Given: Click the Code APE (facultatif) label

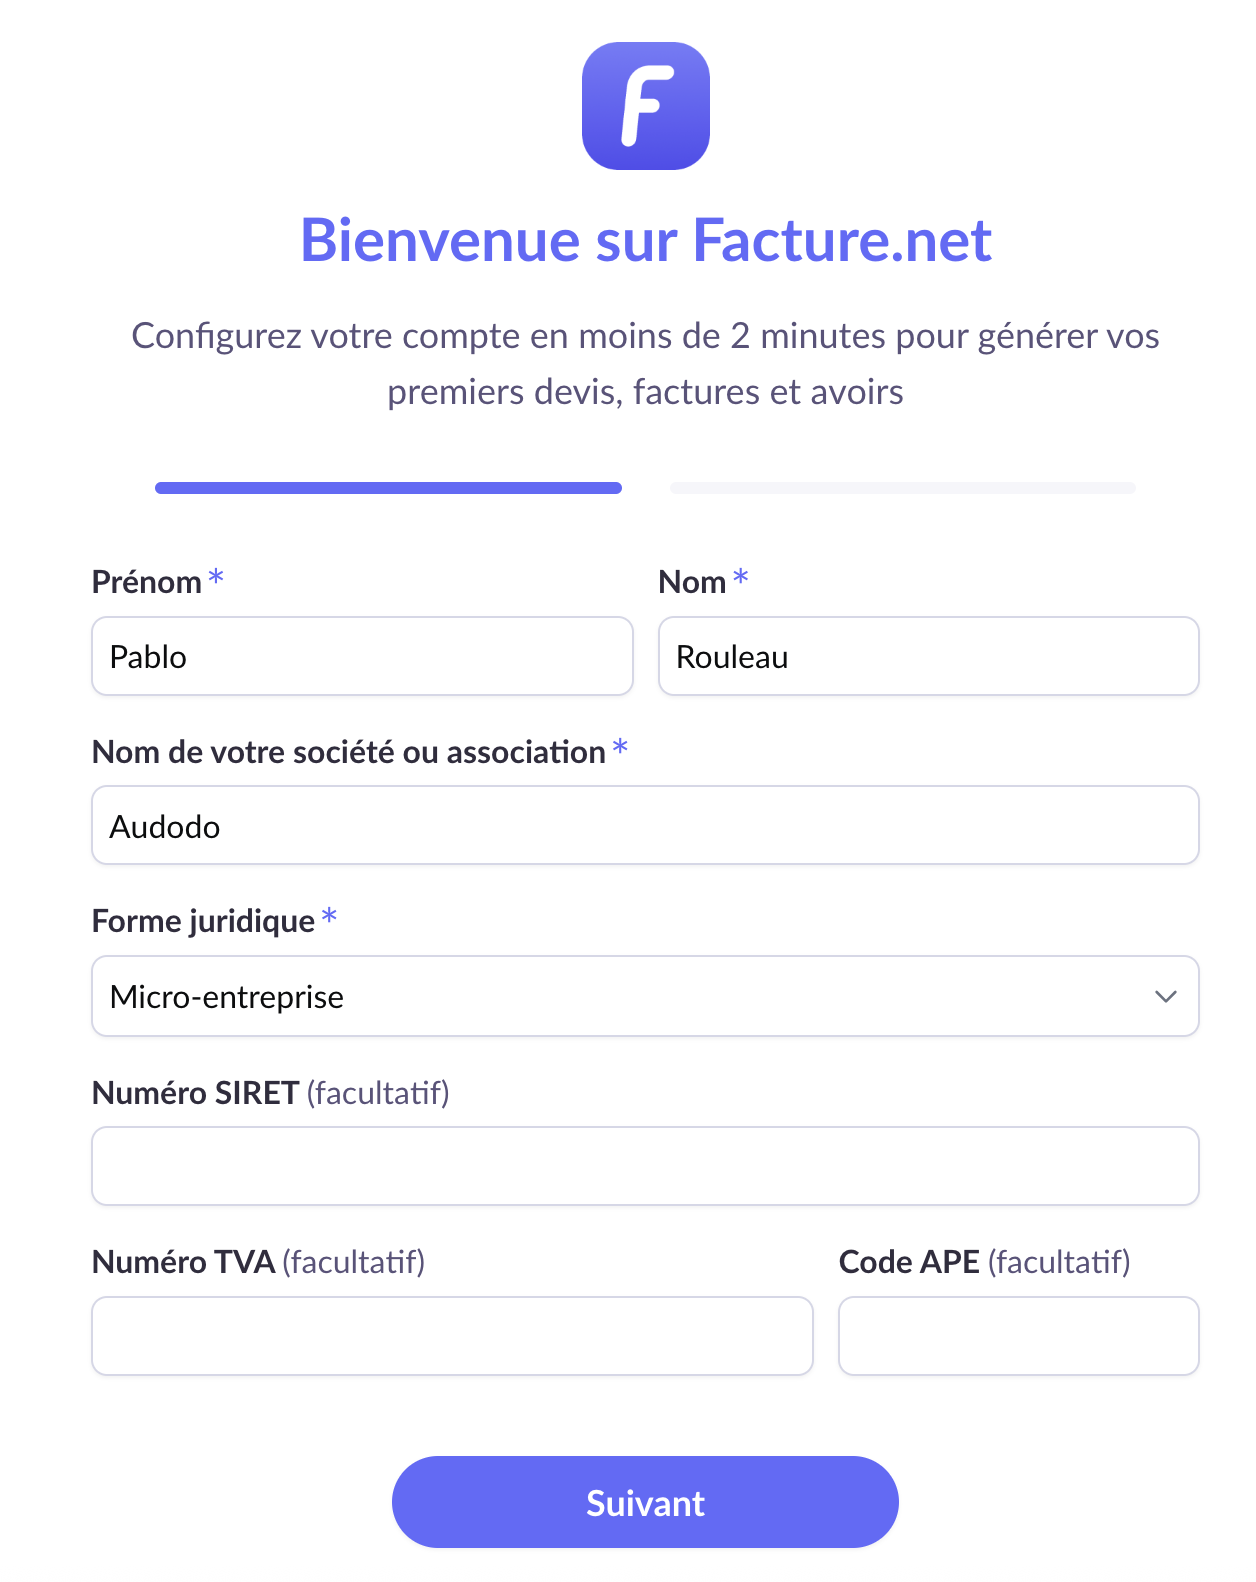Looking at the screenshot, I should (x=984, y=1262).
